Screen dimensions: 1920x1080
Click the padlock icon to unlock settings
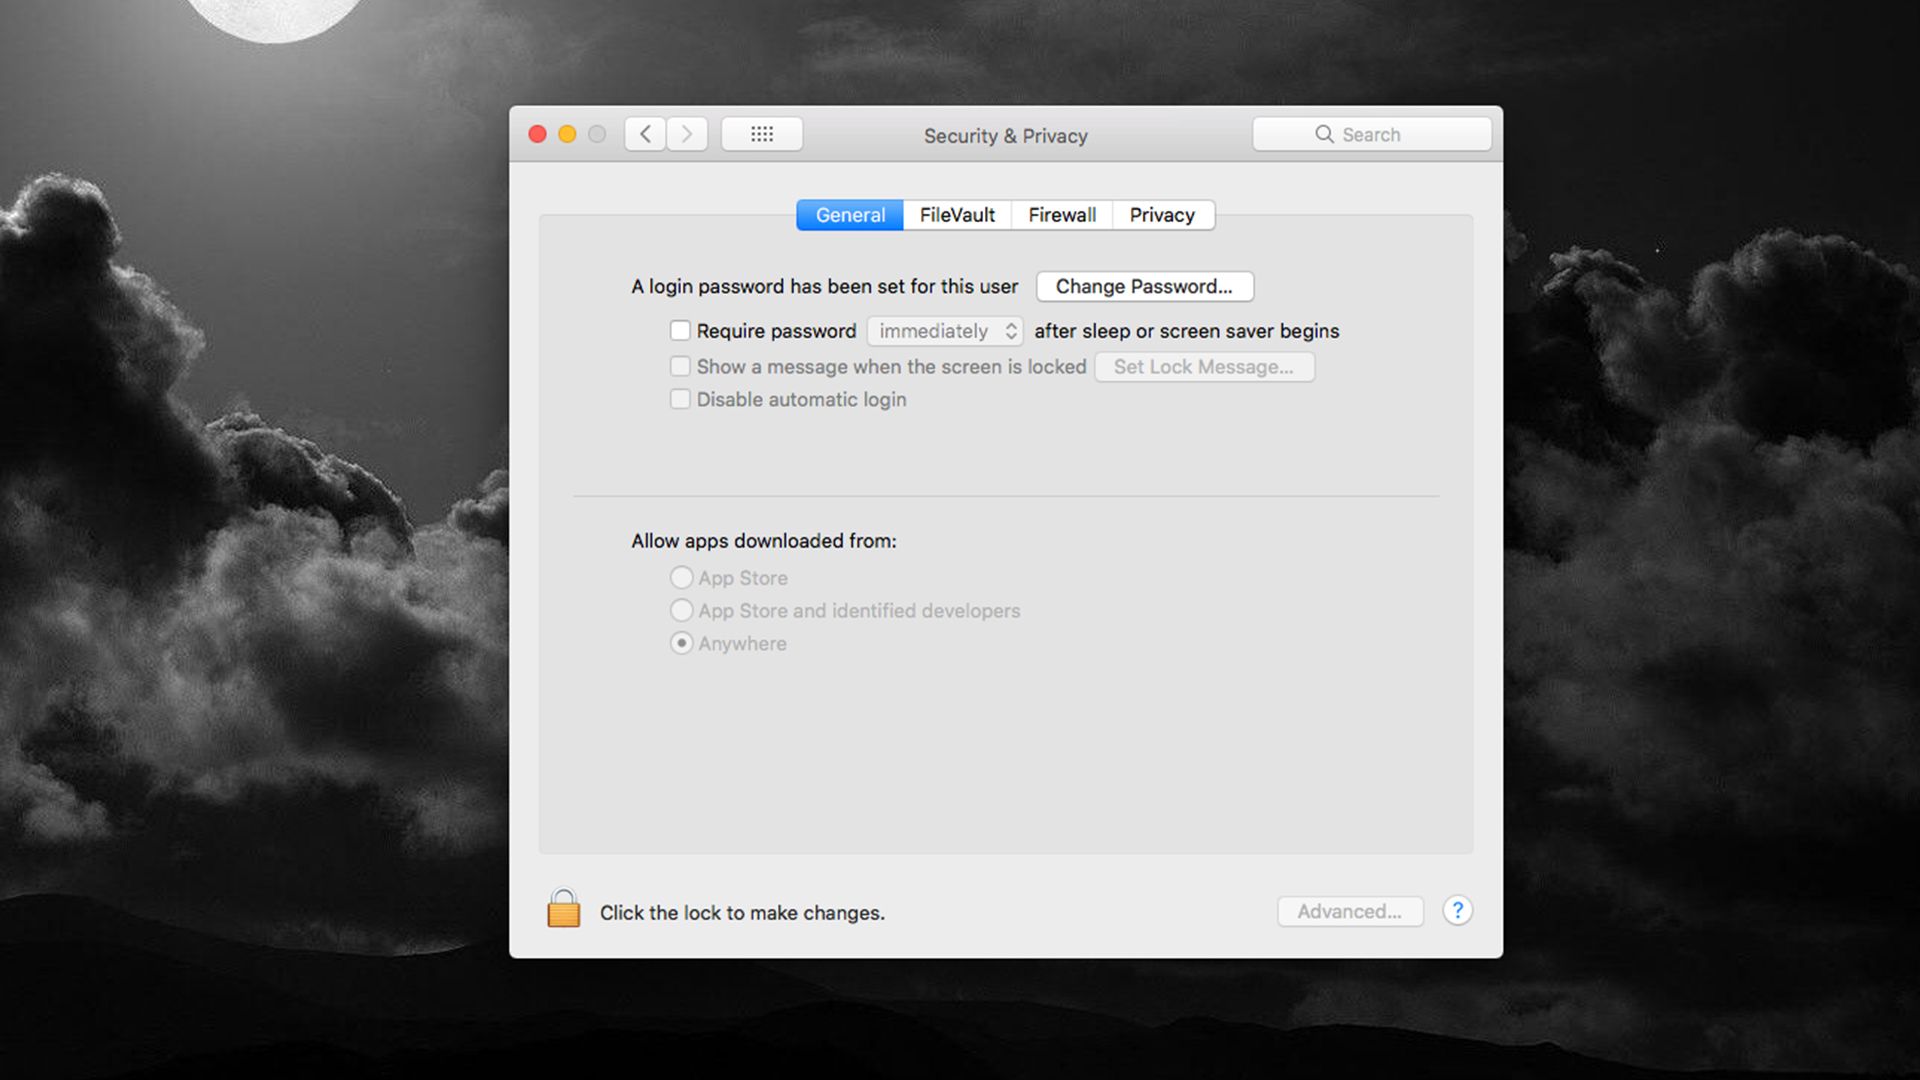click(563, 909)
